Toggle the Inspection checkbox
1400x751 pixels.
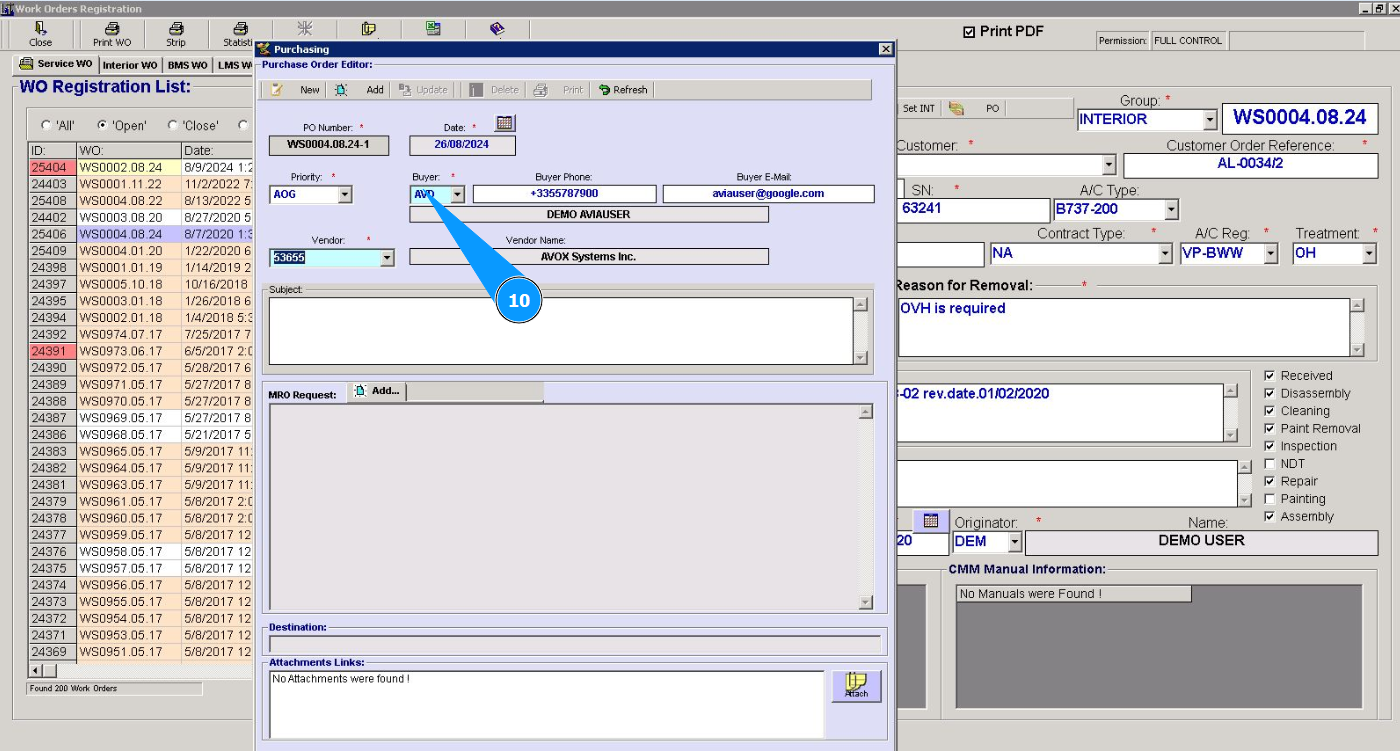pyautogui.click(x=1269, y=446)
